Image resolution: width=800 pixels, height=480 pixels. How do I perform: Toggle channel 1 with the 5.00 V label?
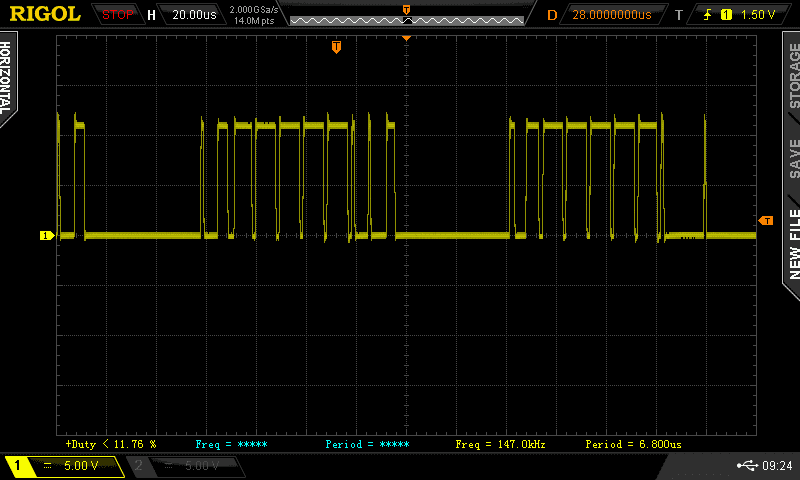coord(65,466)
